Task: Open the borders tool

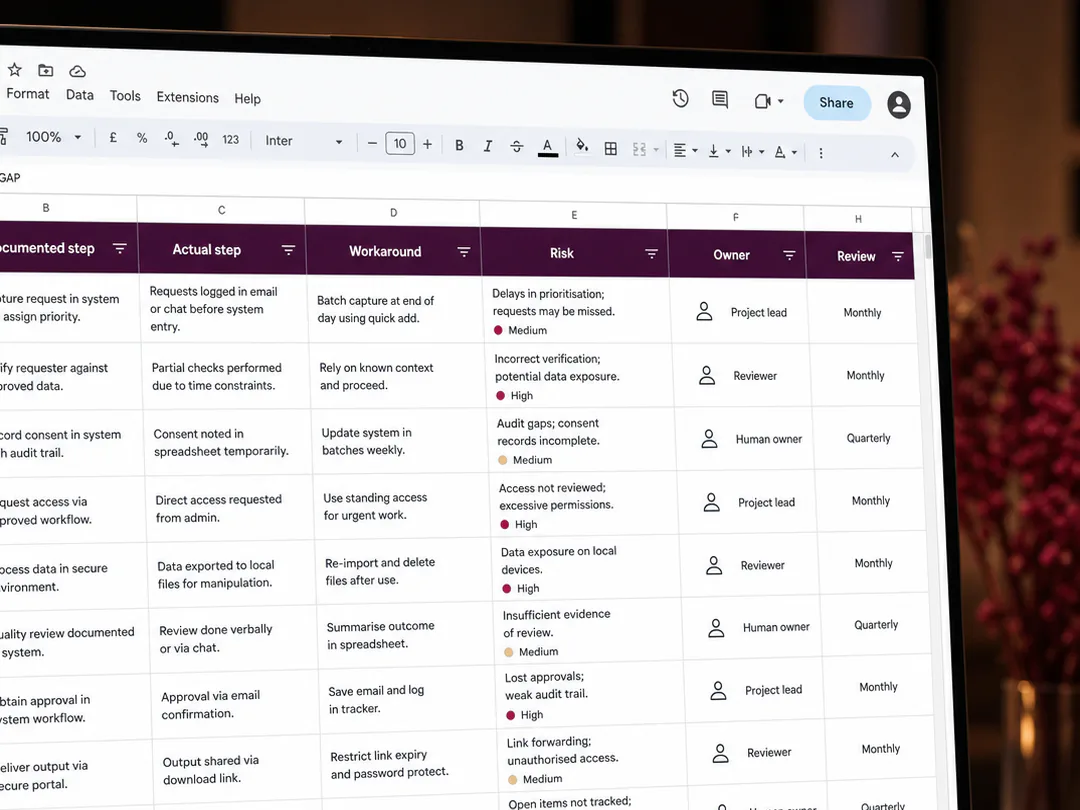Action: point(610,149)
